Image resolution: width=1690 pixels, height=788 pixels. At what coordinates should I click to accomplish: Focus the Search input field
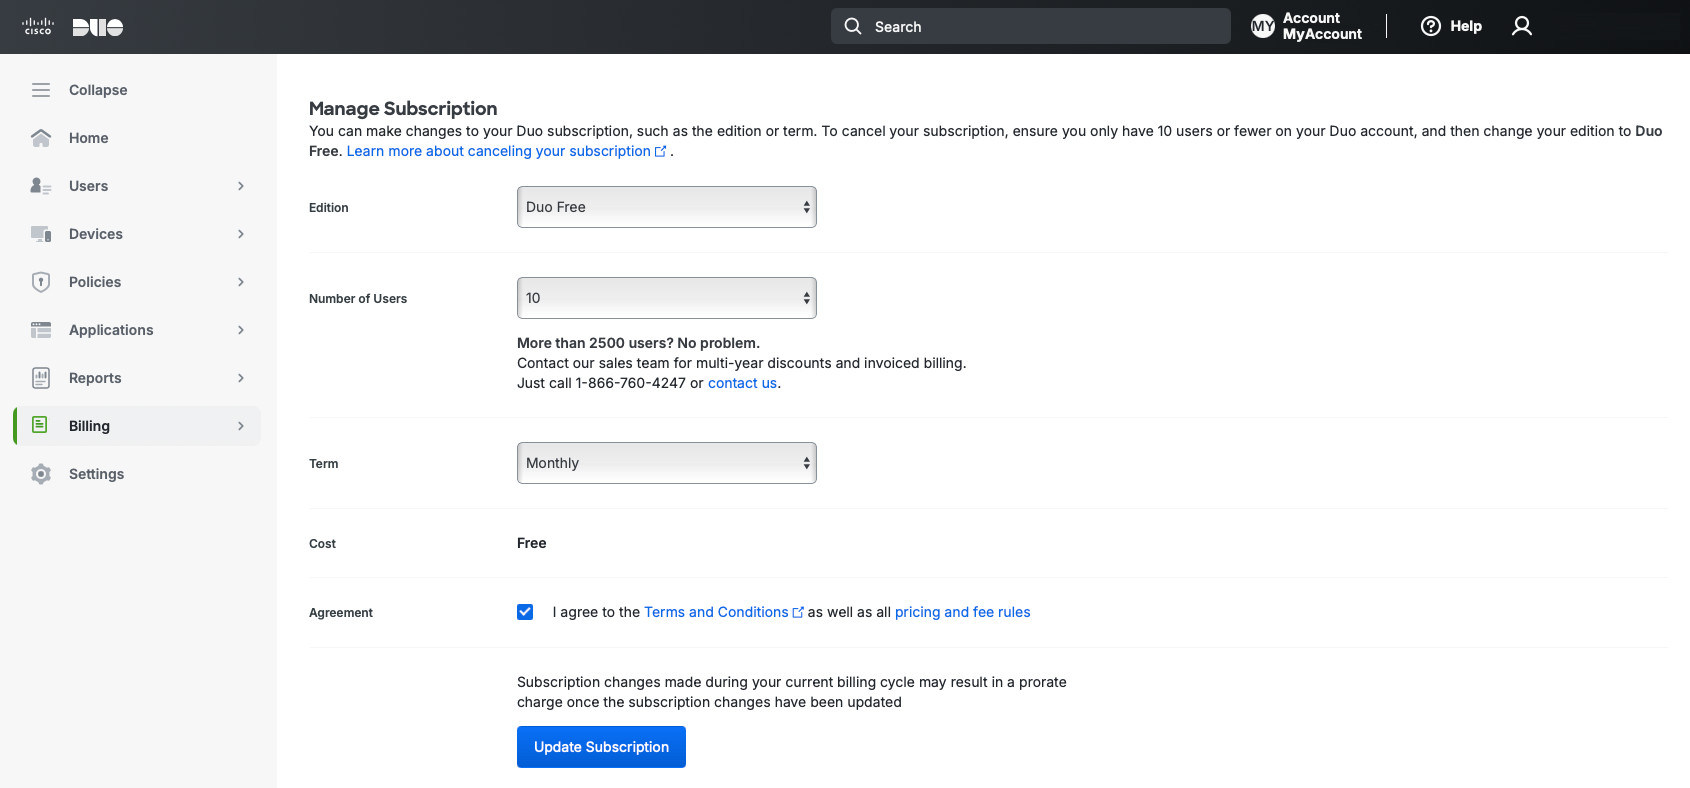click(1031, 26)
